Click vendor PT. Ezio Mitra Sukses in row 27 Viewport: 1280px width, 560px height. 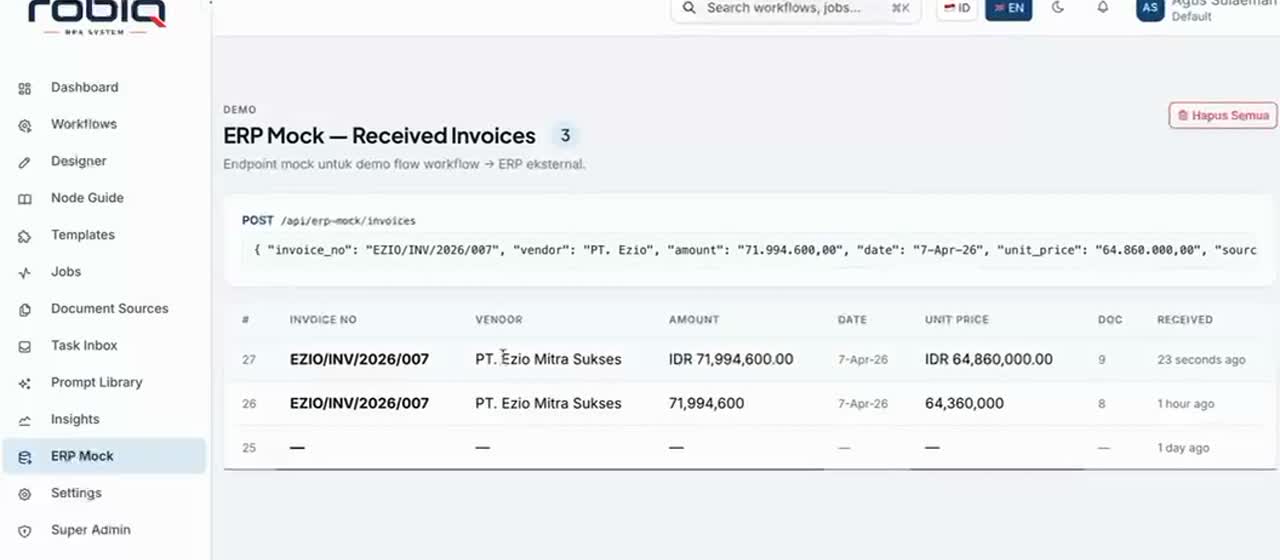[x=548, y=359]
